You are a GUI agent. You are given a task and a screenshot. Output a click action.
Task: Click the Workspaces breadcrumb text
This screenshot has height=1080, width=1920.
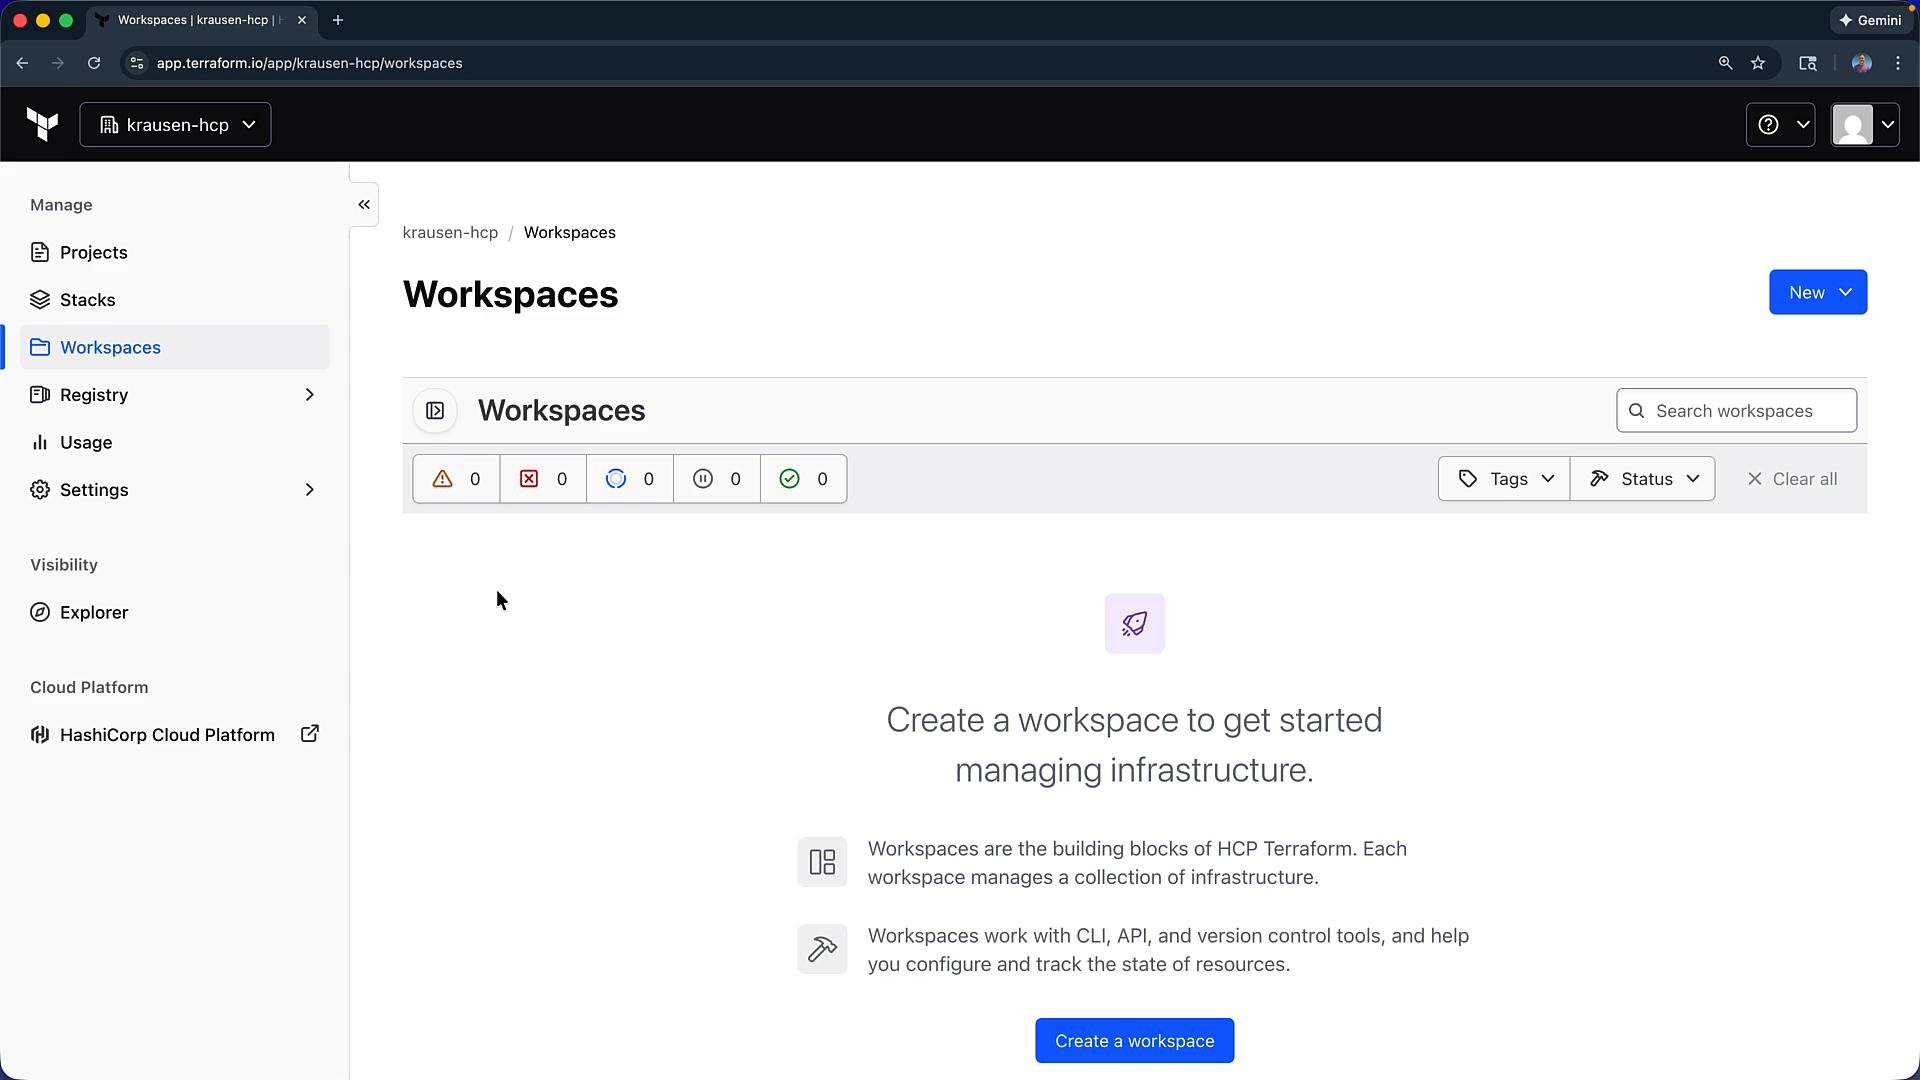(x=570, y=232)
